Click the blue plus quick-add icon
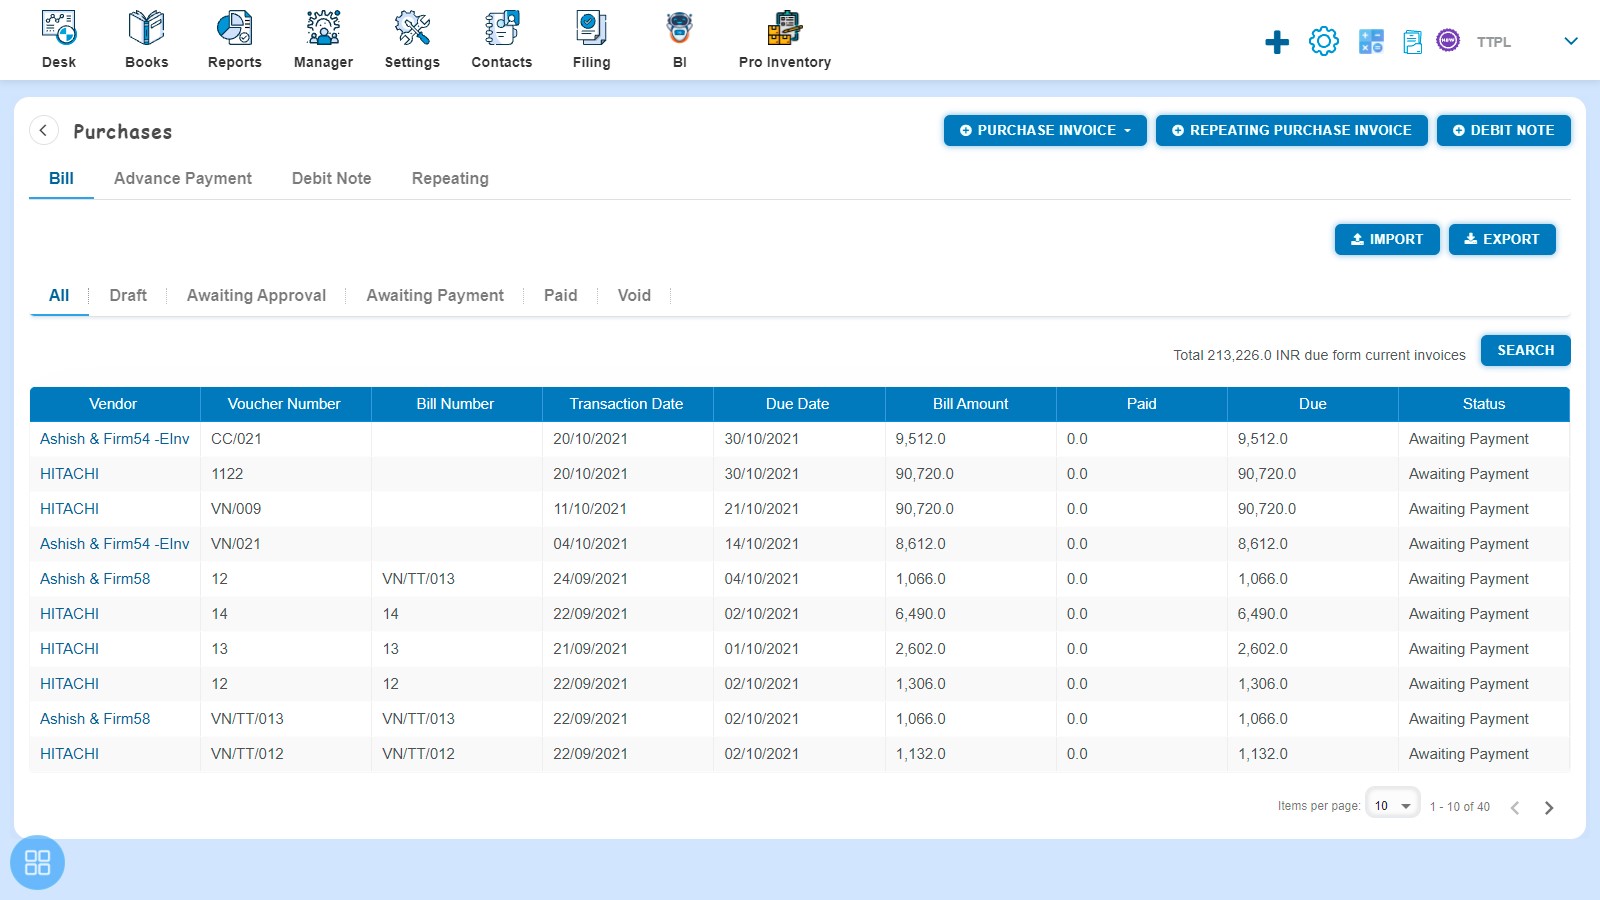 click(1277, 42)
